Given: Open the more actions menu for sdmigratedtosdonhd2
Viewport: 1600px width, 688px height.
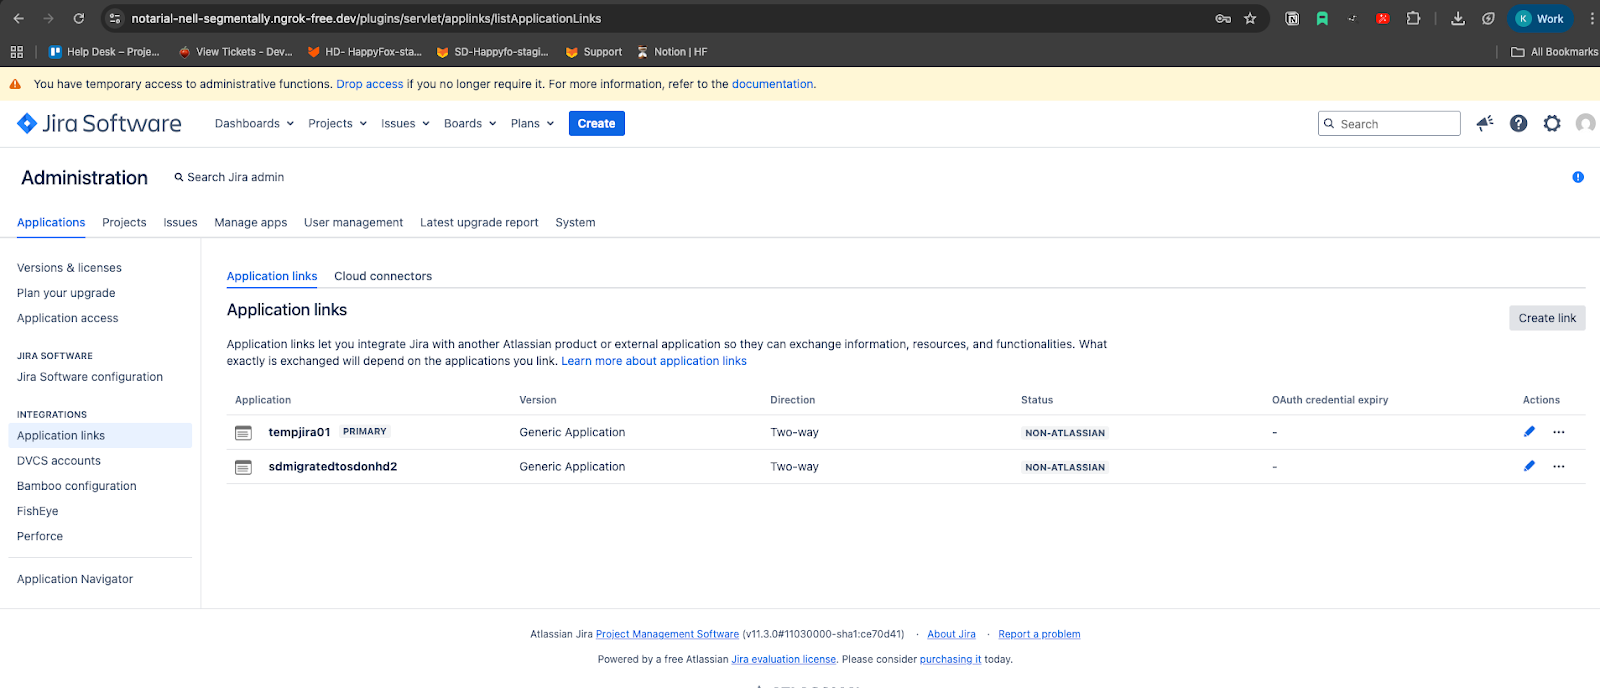Looking at the screenshot, I should (x=1558, y=467).
